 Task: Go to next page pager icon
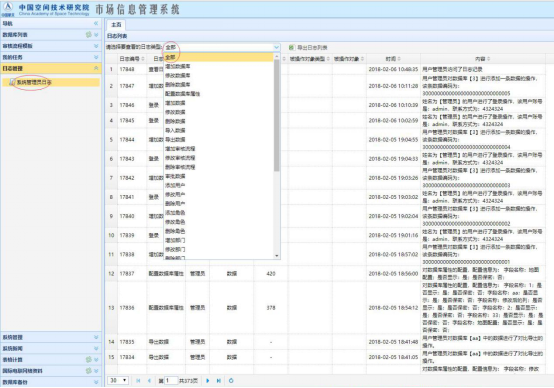point(208,381)
